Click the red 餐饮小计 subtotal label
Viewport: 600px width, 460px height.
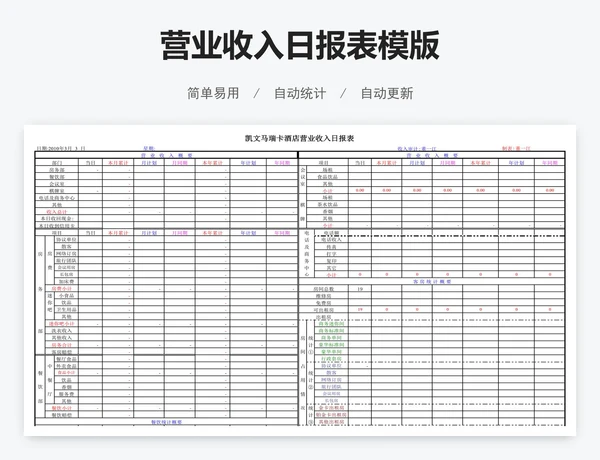(62, 408)
